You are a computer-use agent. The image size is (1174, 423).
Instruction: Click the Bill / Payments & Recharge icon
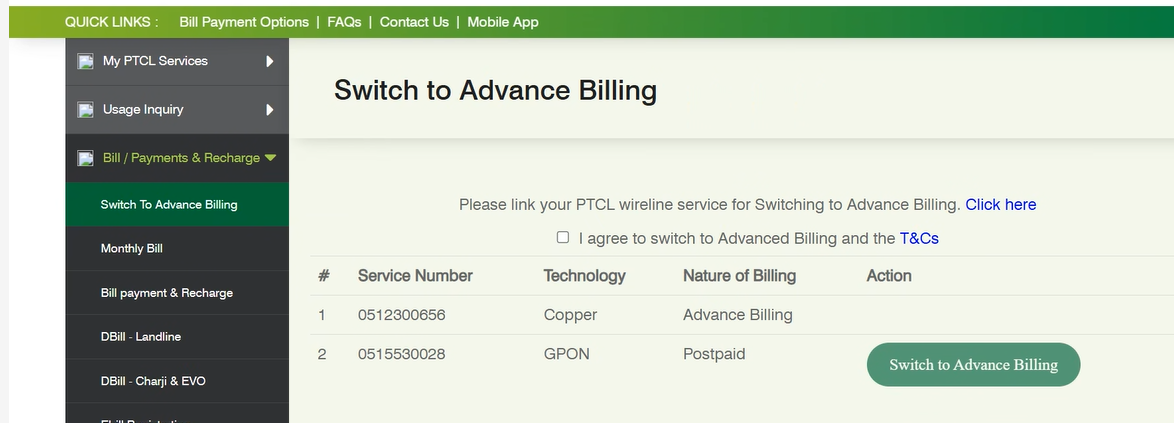point(86,158)
